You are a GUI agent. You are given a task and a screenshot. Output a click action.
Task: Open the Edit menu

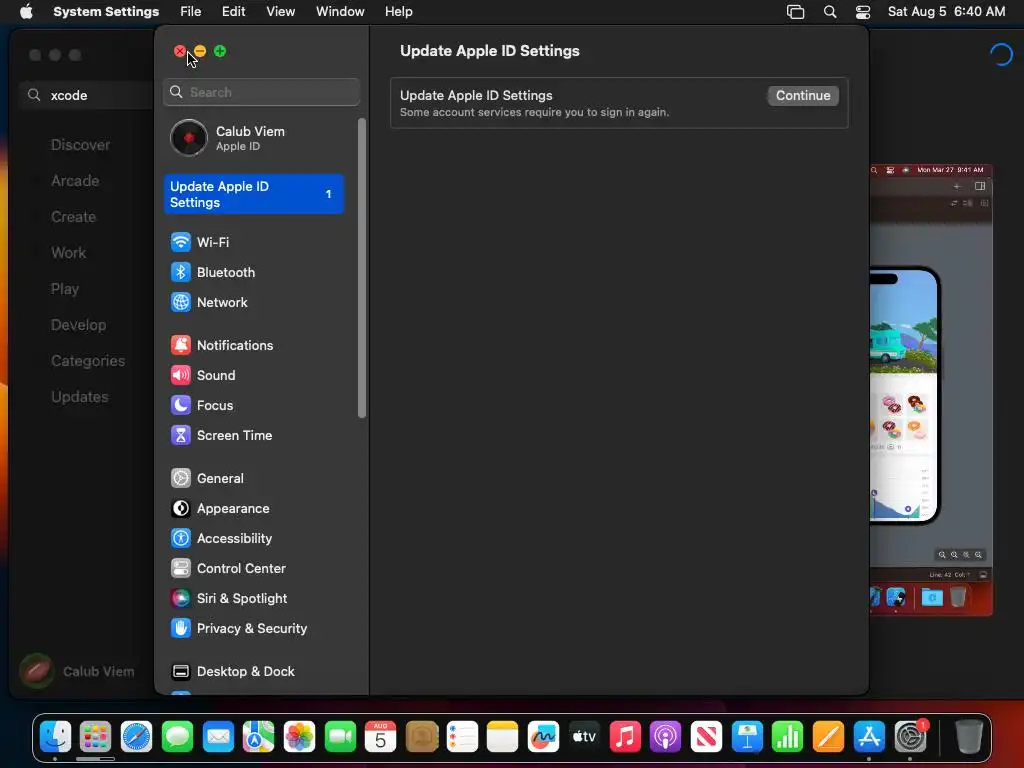(233, 12)
